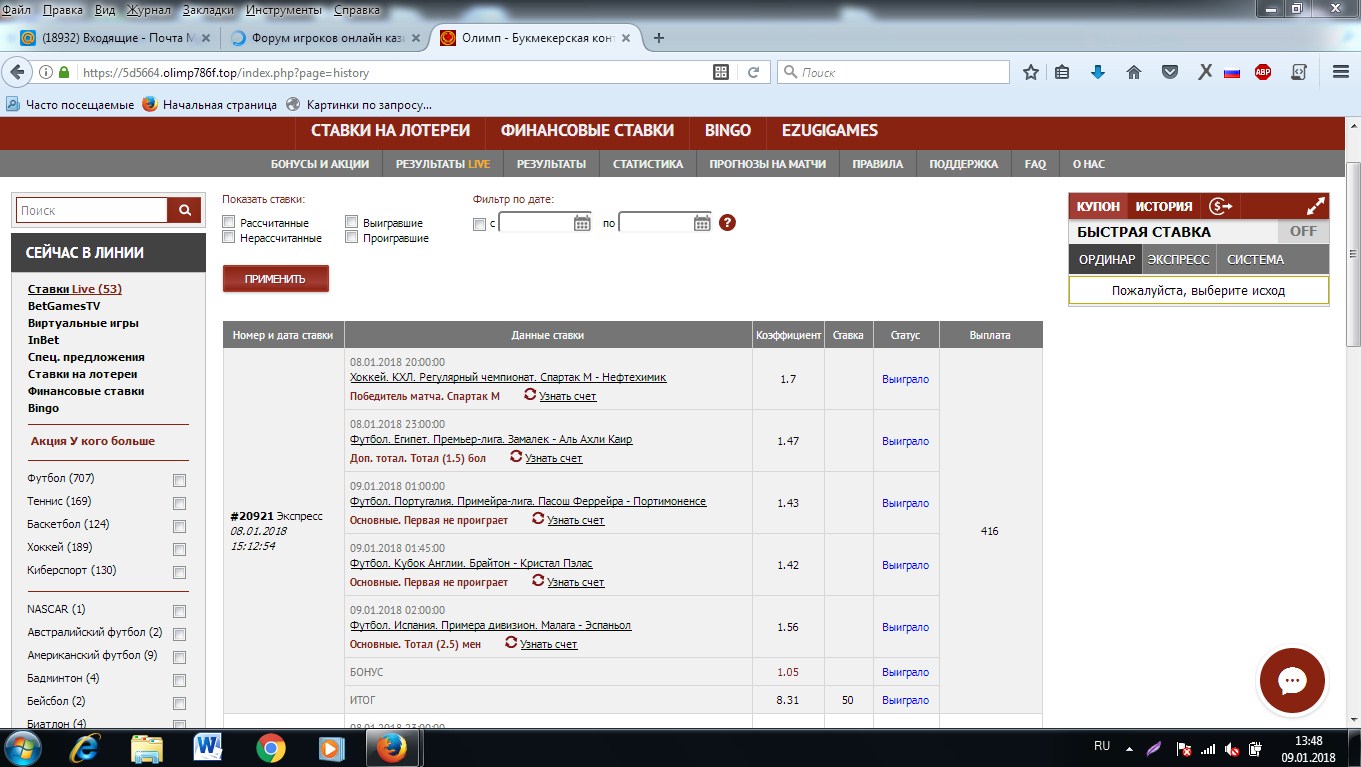Refresh score icon for Спартак М - Нефтехимик

(530, 395)
